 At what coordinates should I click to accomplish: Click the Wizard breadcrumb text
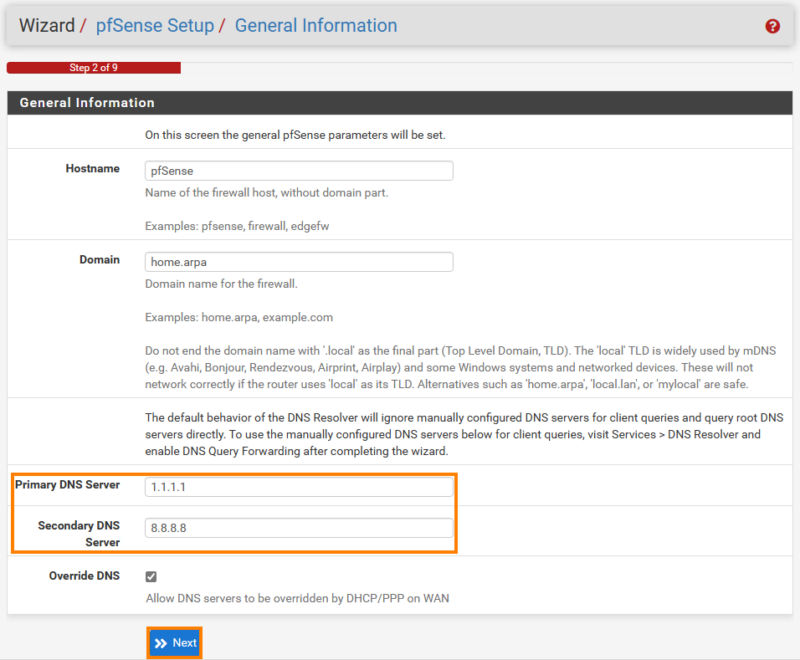tap(47, 26)
